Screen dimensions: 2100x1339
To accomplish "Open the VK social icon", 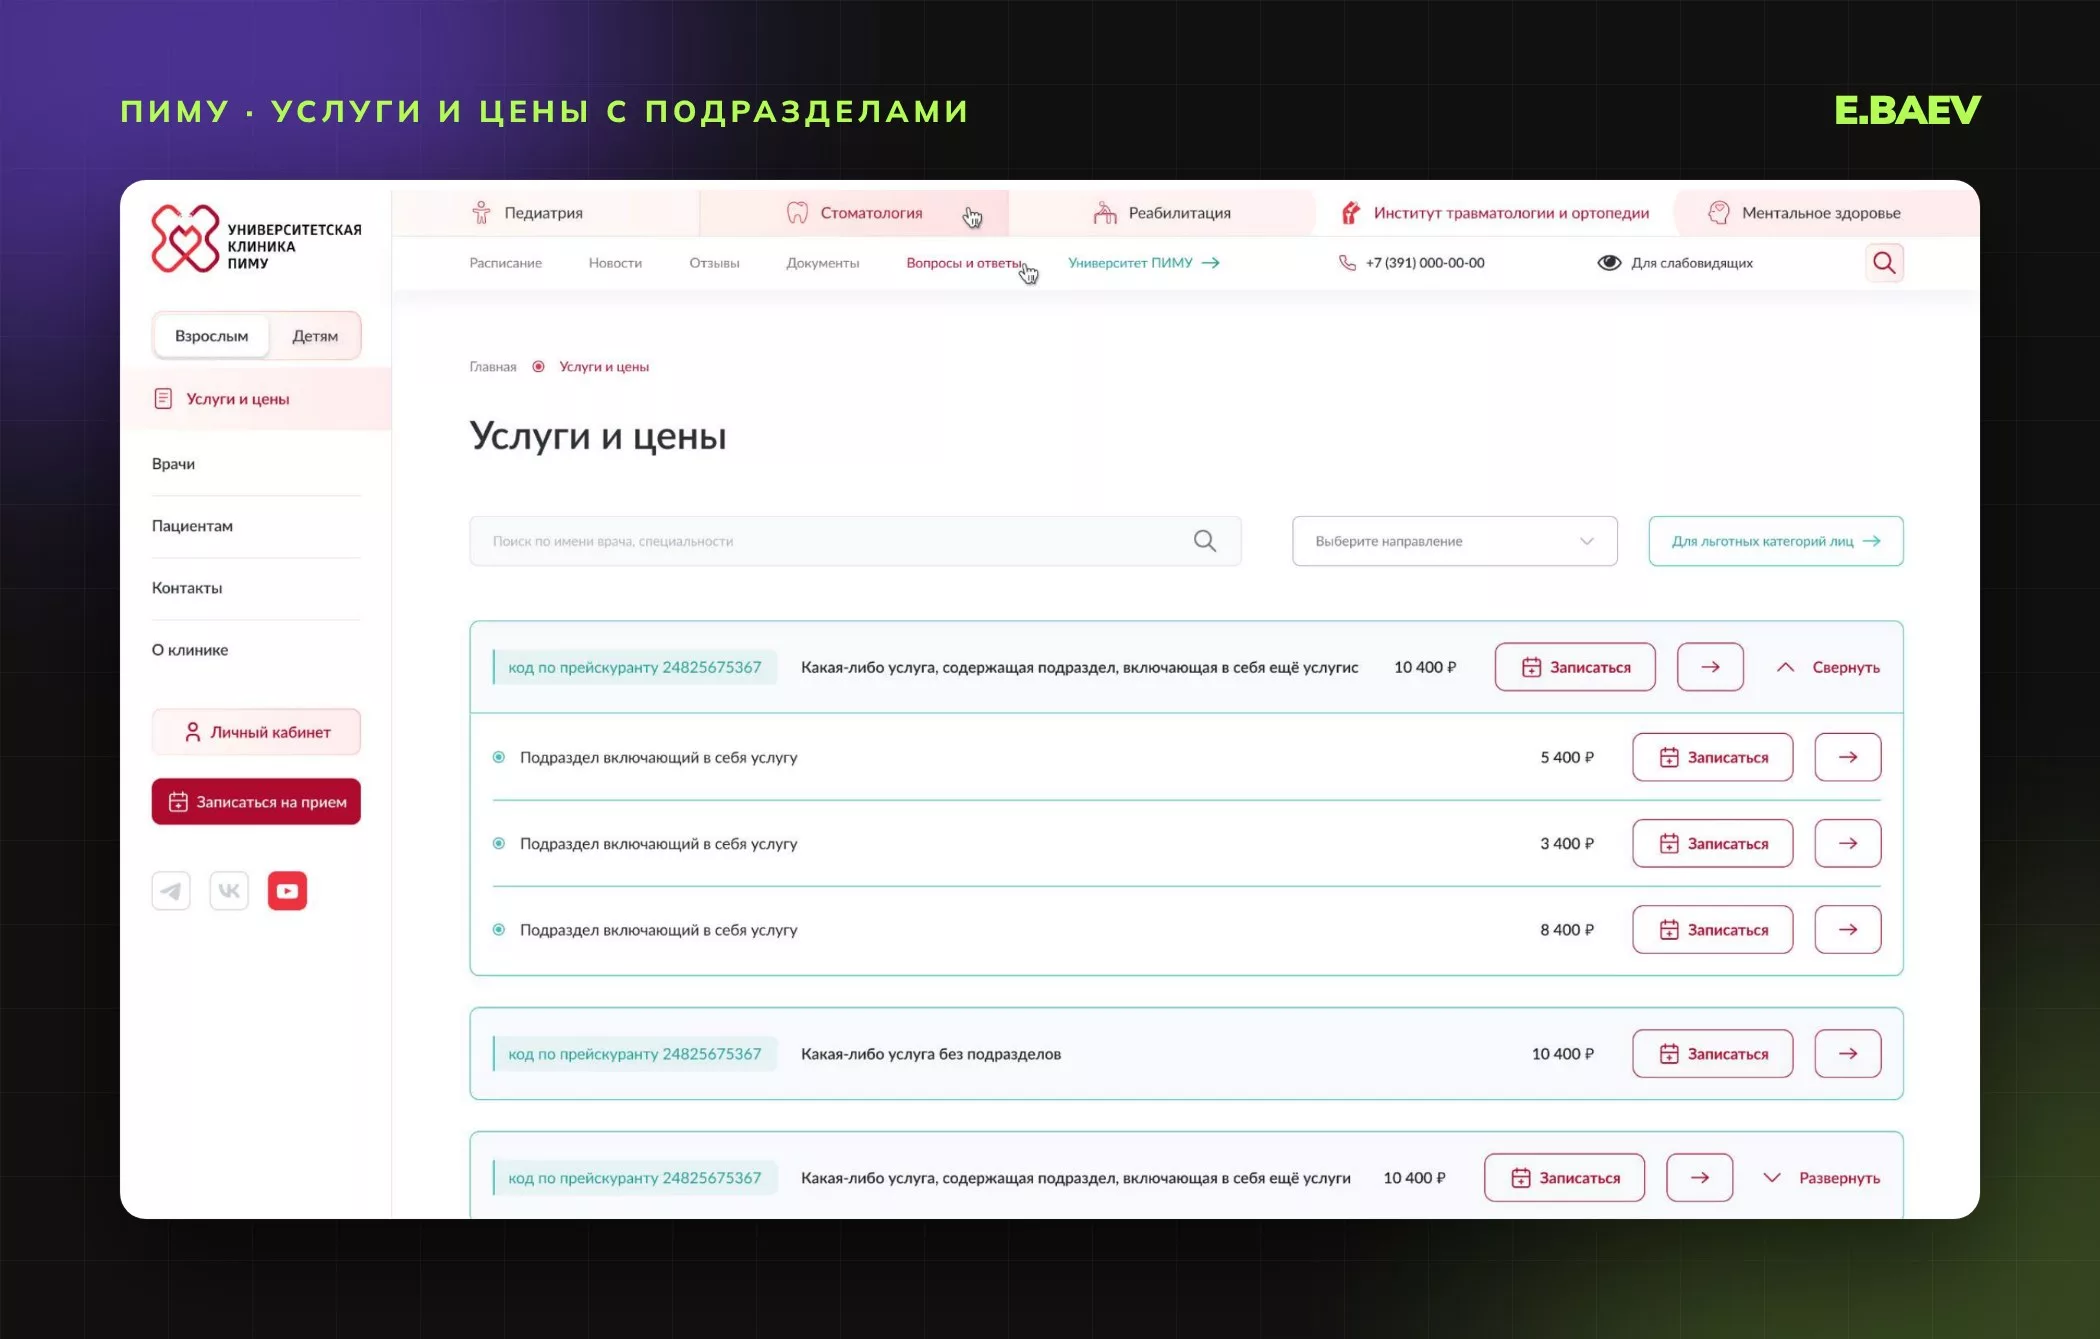I will pyautogui.click(x=229, y=890).
